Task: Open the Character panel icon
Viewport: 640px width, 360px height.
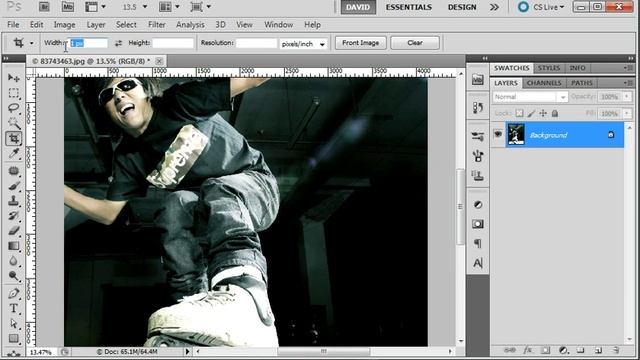Action: click(x=478, y=263)
